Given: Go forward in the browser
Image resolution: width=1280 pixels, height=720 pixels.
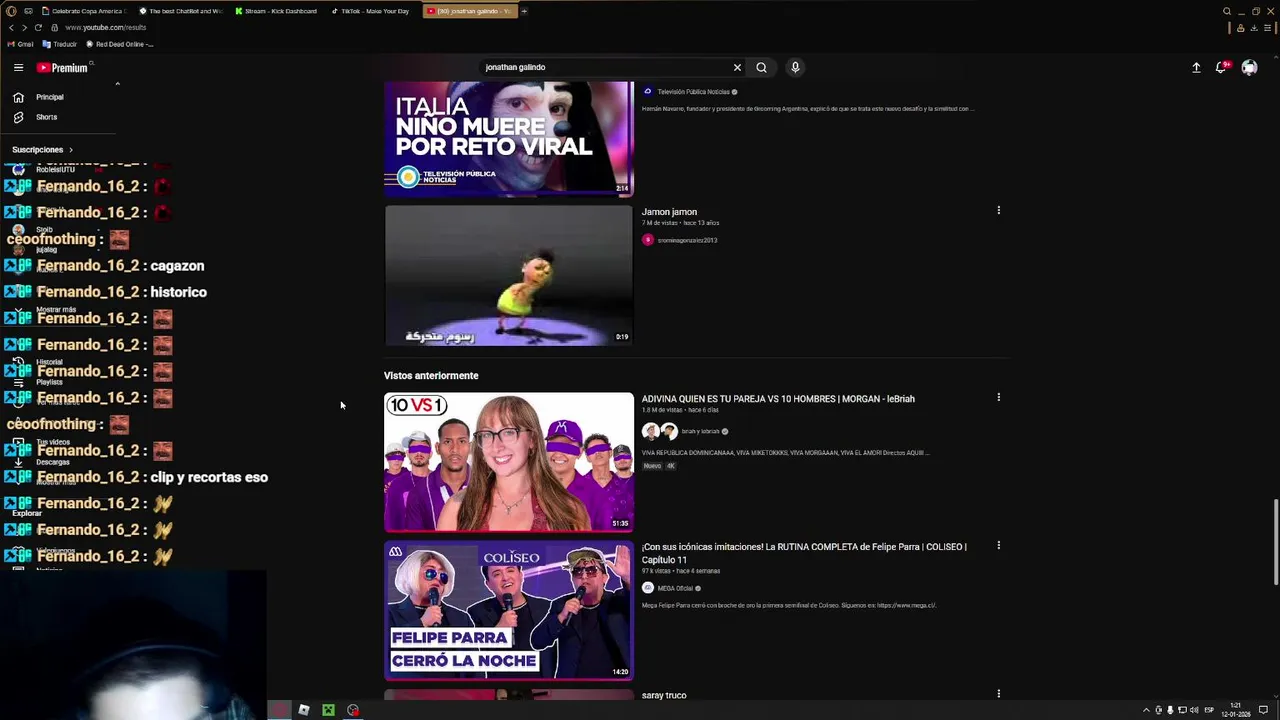Looking at the screenshot, I should click(24, 28).
